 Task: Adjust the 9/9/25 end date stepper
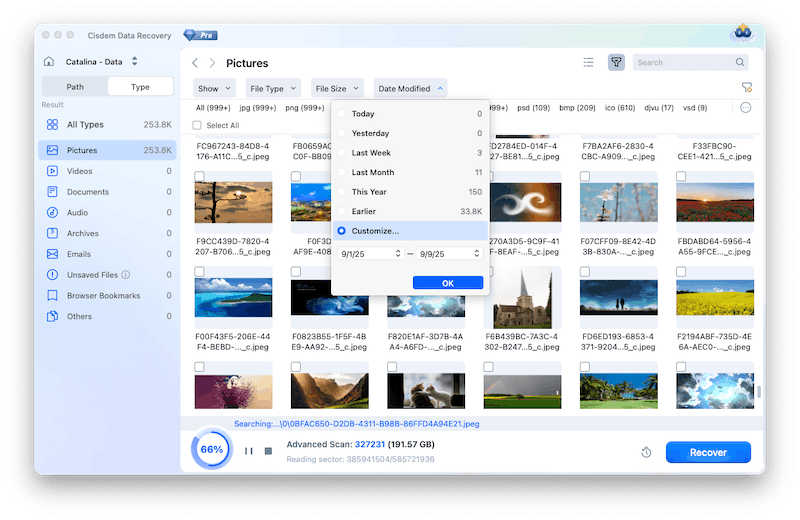477,254
